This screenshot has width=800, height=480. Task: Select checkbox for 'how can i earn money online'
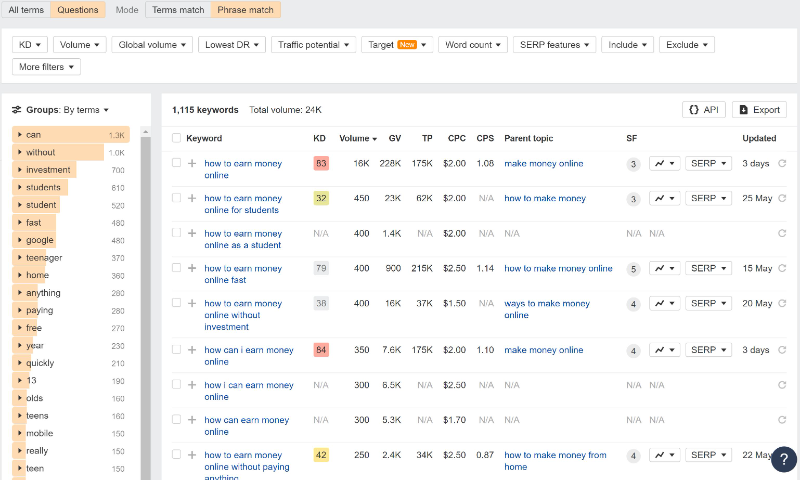coord(177,350)
